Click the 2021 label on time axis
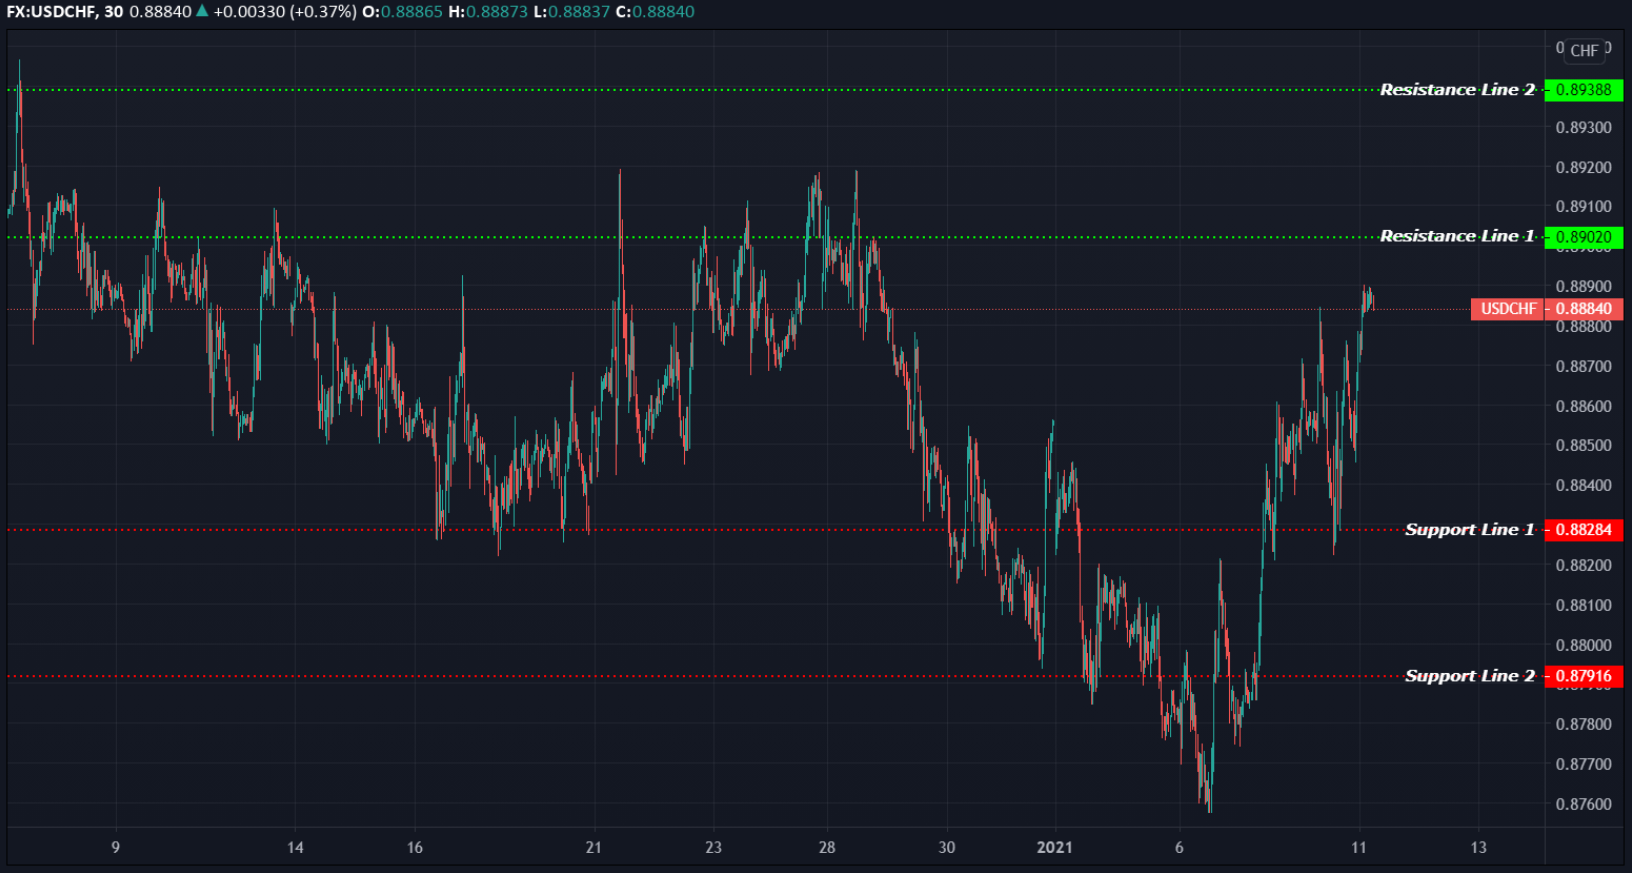Image resolution: width=1632 pixels, height=873 pixels. pyautogui.click(x=1055, y=848)
